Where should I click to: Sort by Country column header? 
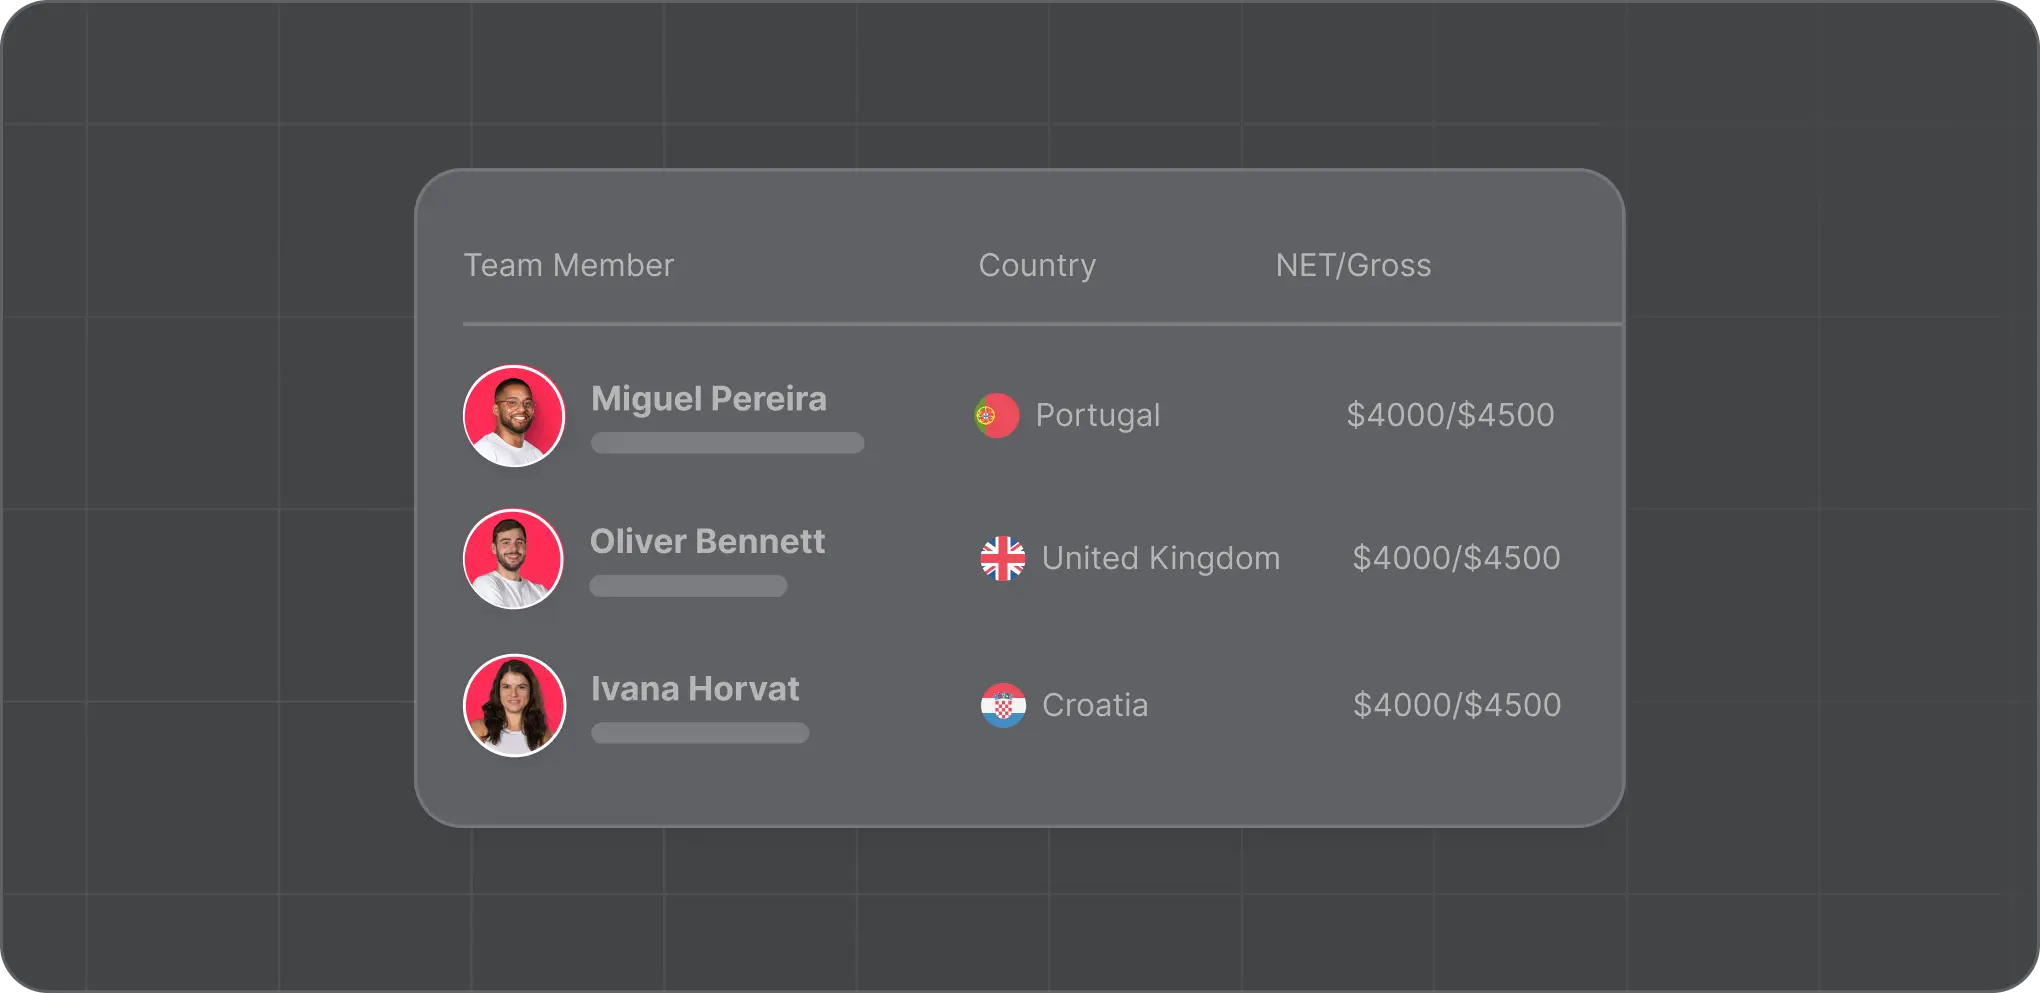click(1037, 265)
